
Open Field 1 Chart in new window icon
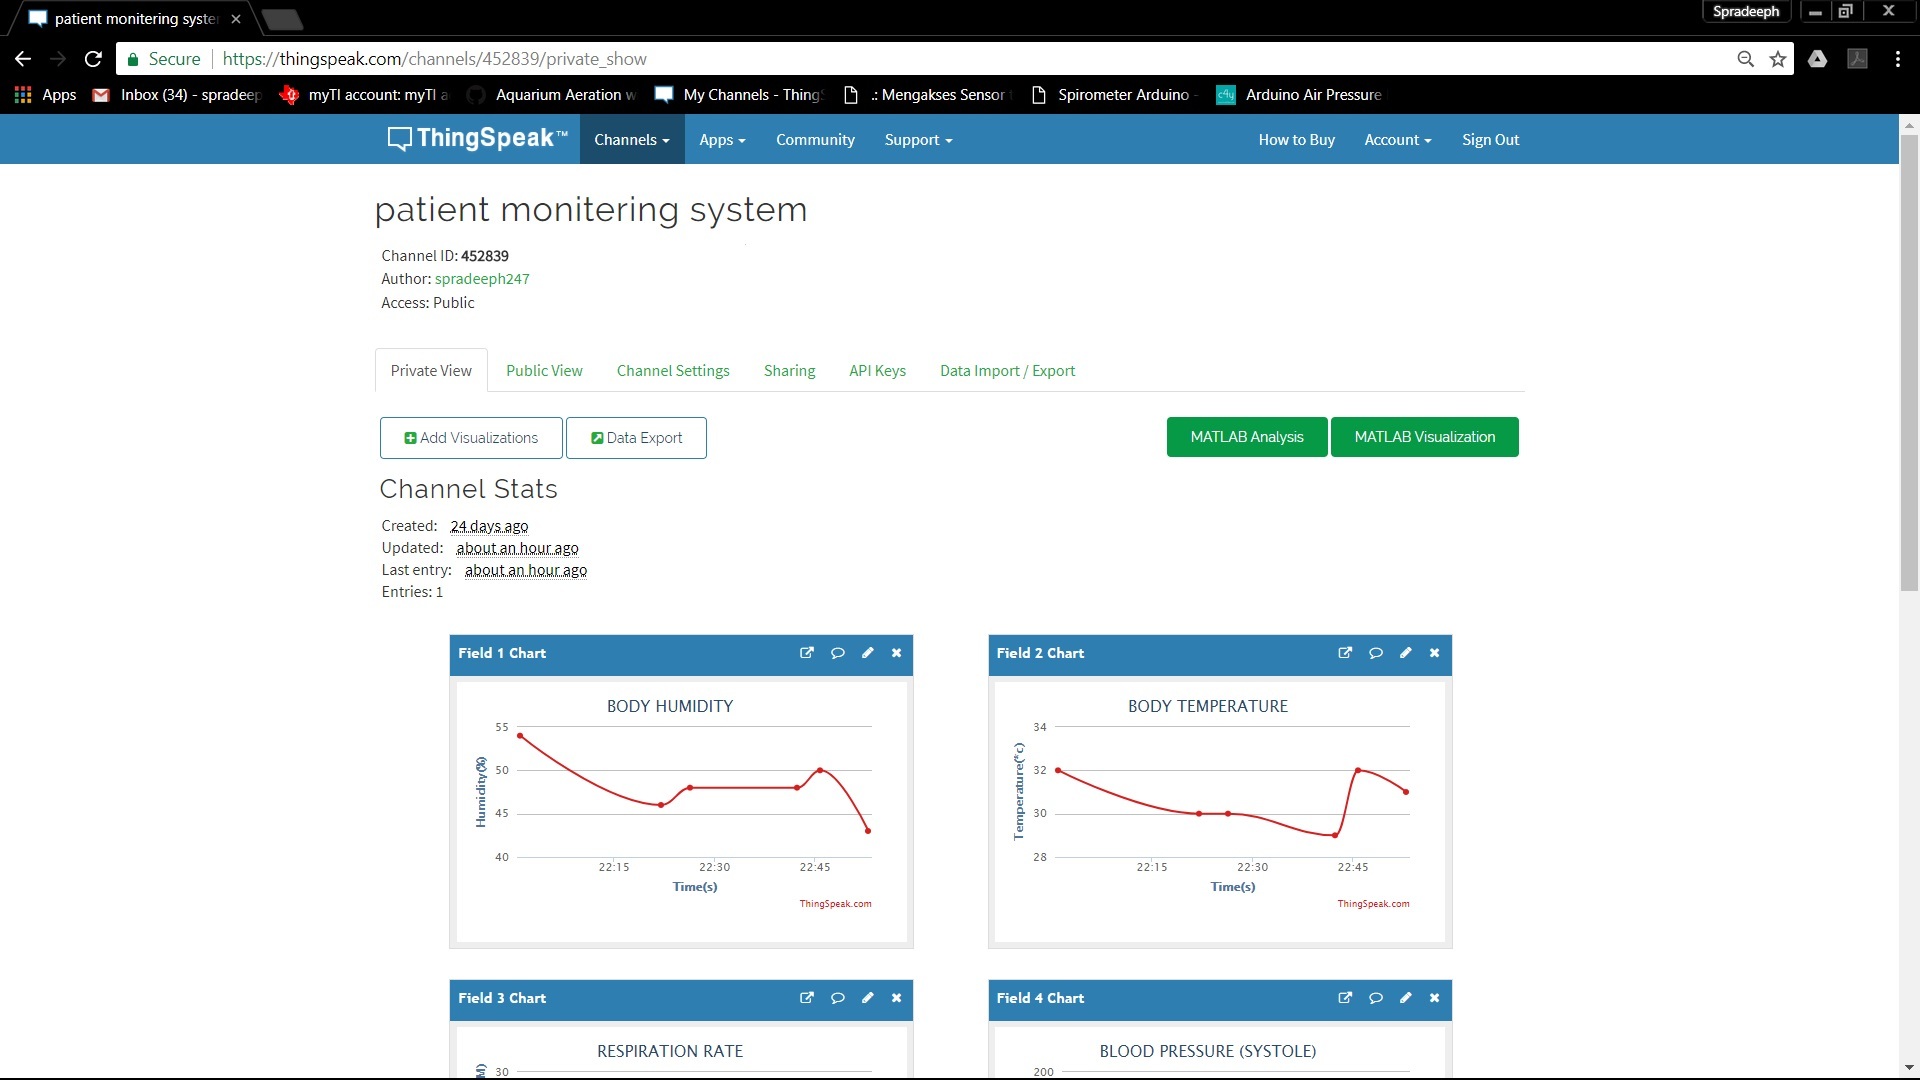pyautogui.click(x=807, y=653)
